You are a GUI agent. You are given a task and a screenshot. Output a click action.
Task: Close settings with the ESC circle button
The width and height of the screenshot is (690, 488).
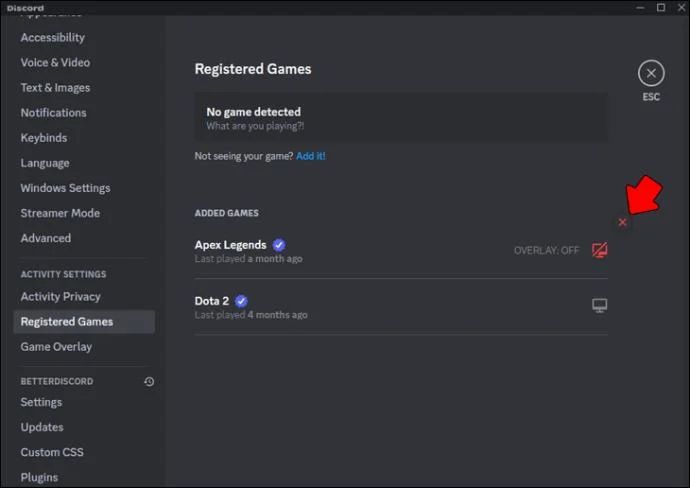click(x=651, y=73)
